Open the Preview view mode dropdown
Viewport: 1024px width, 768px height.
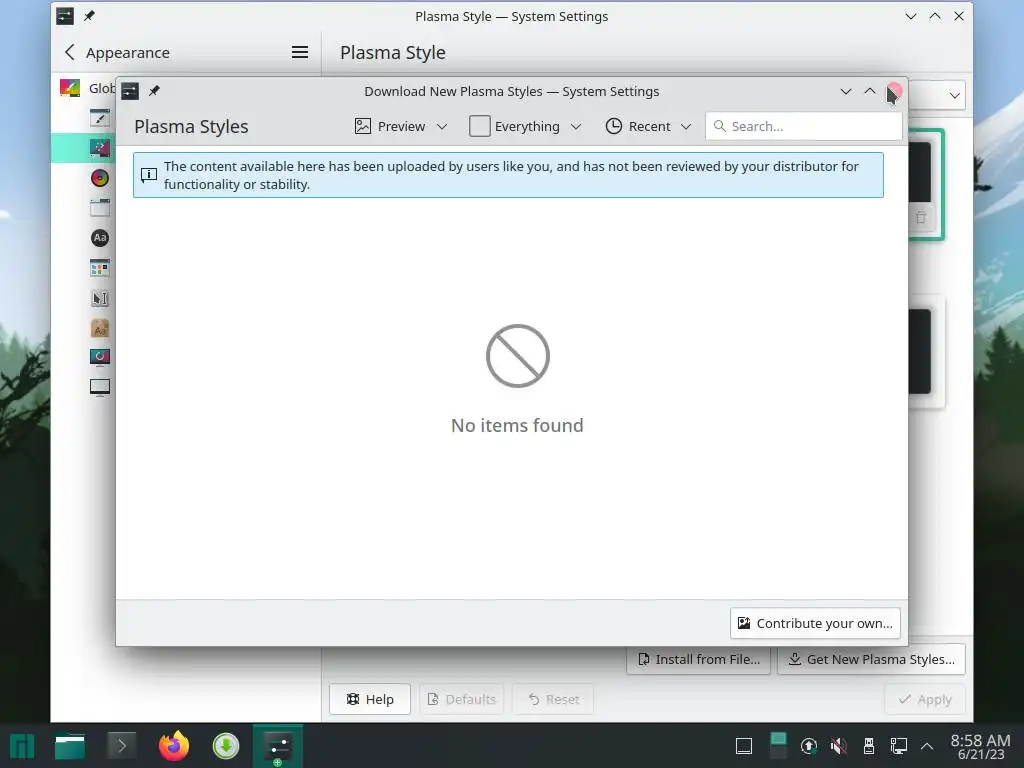401,126
